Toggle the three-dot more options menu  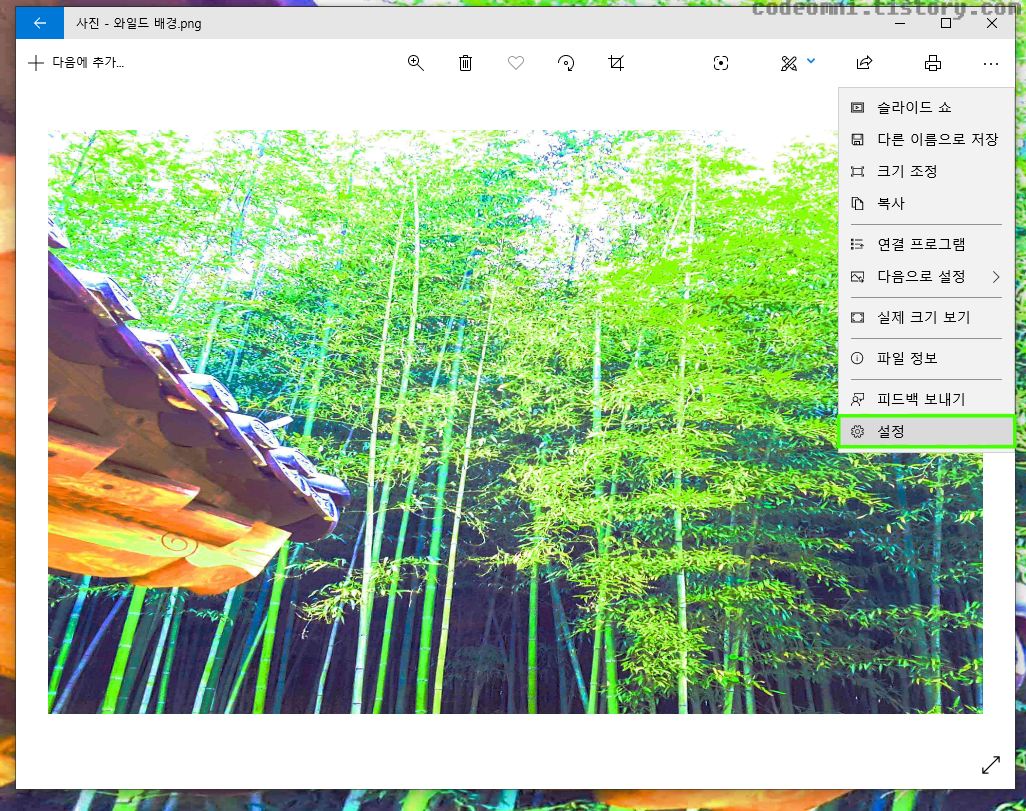click(991, 63)
